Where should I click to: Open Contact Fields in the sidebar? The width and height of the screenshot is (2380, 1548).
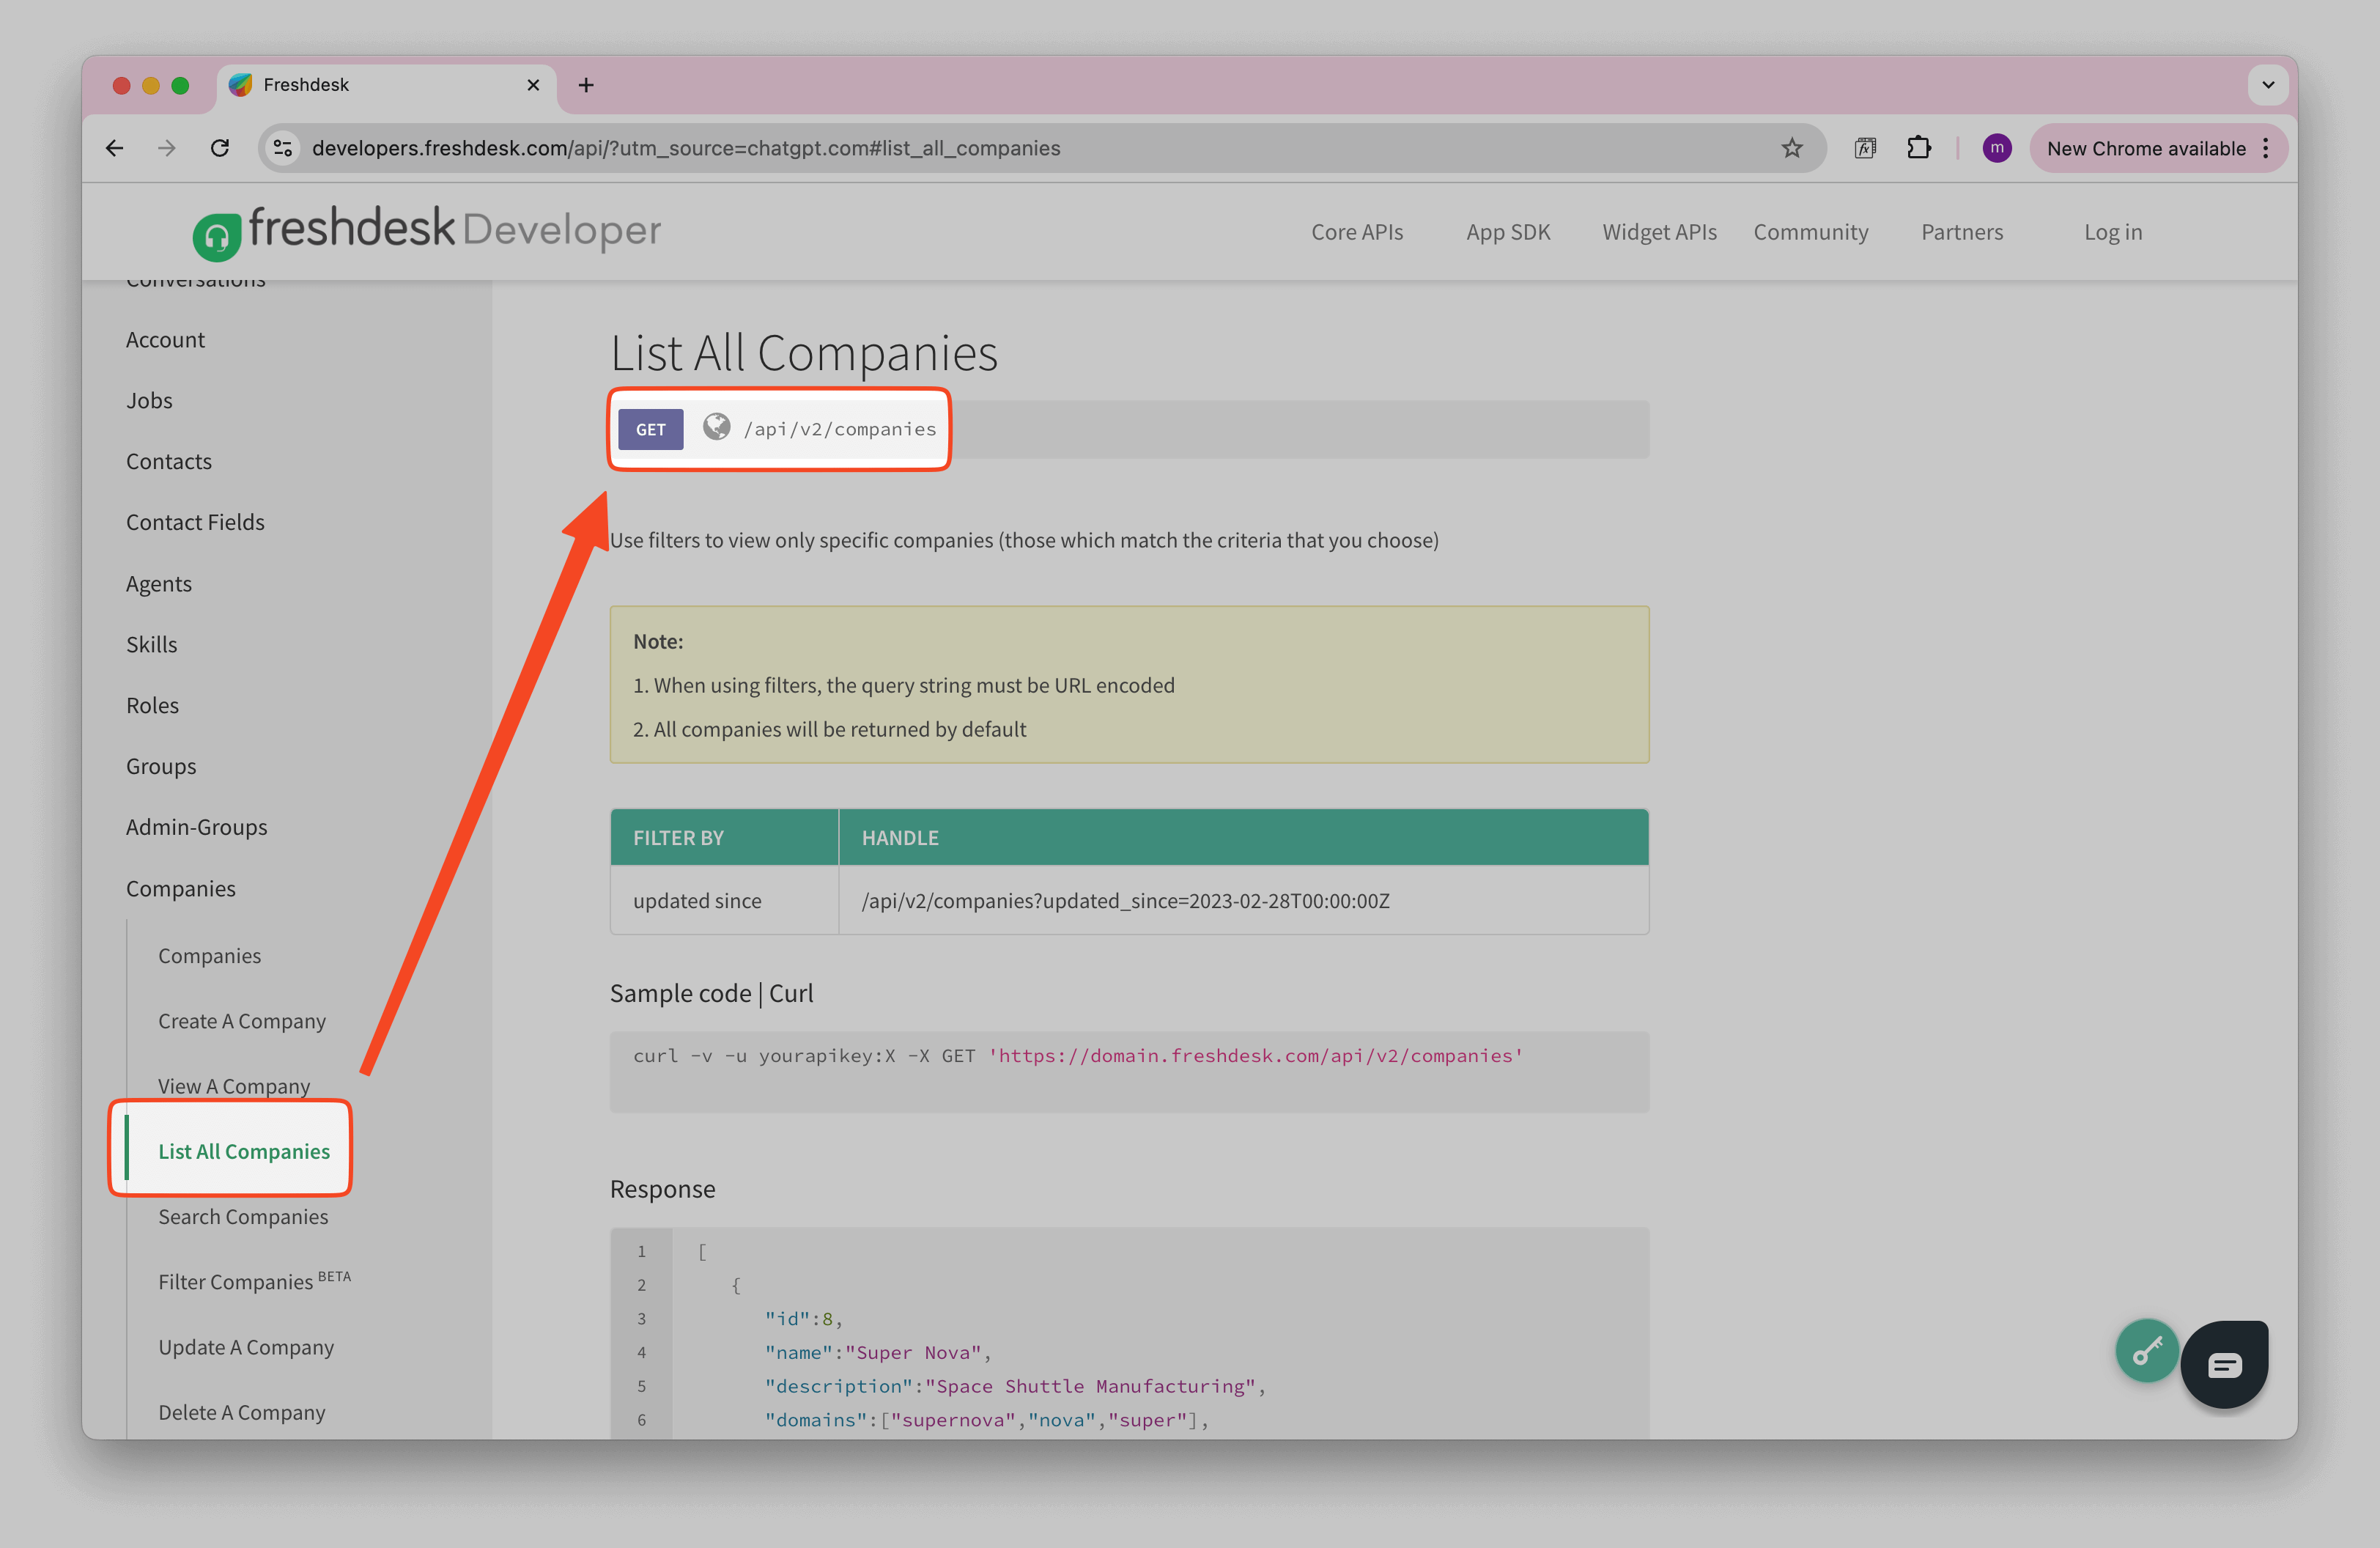click(195, 523)
